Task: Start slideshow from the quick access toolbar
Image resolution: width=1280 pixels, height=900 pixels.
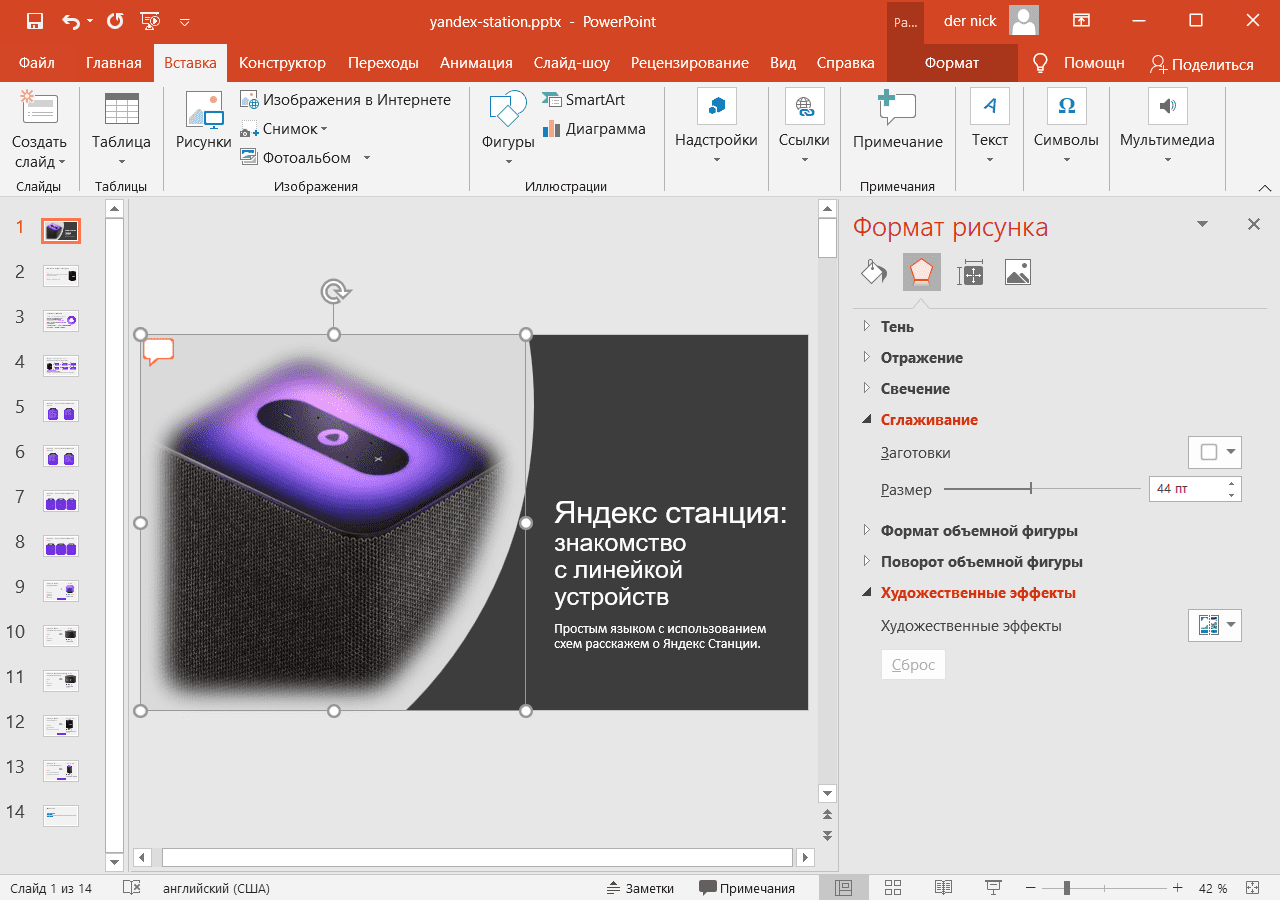Action: tap(151, 21)
